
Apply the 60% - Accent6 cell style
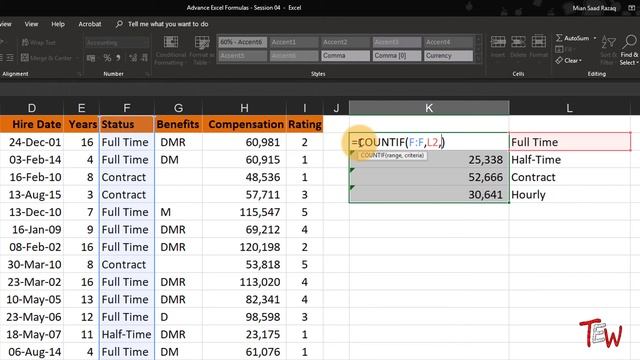[242, 42]
